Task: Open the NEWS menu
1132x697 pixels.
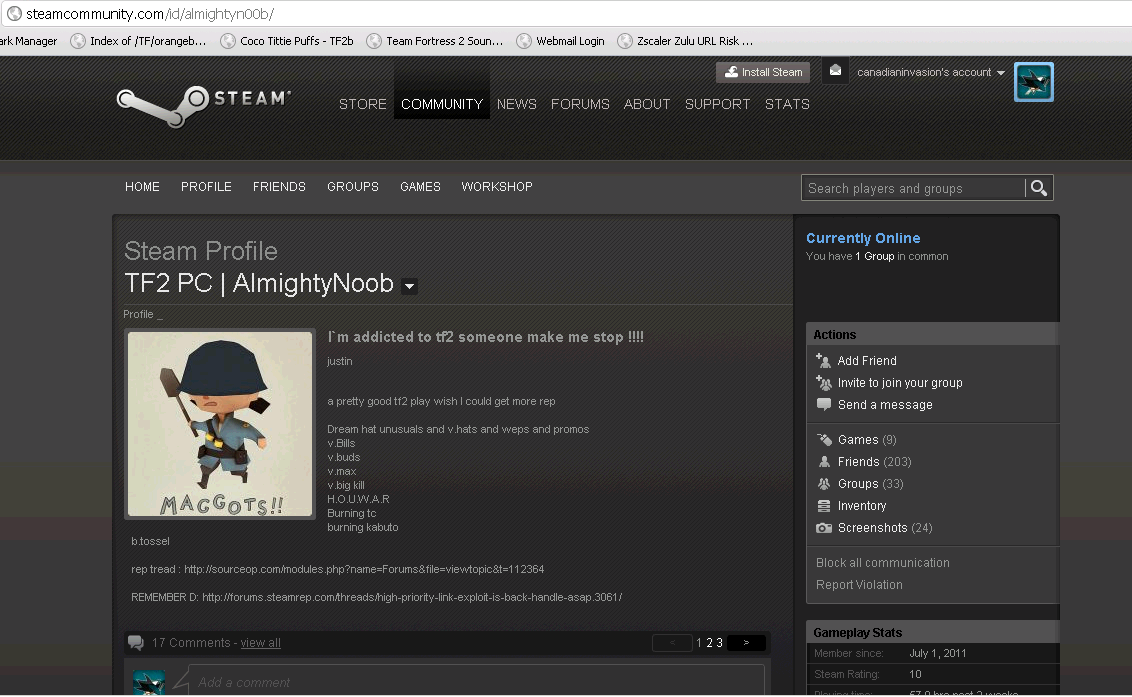Action: tap(516, 104)
